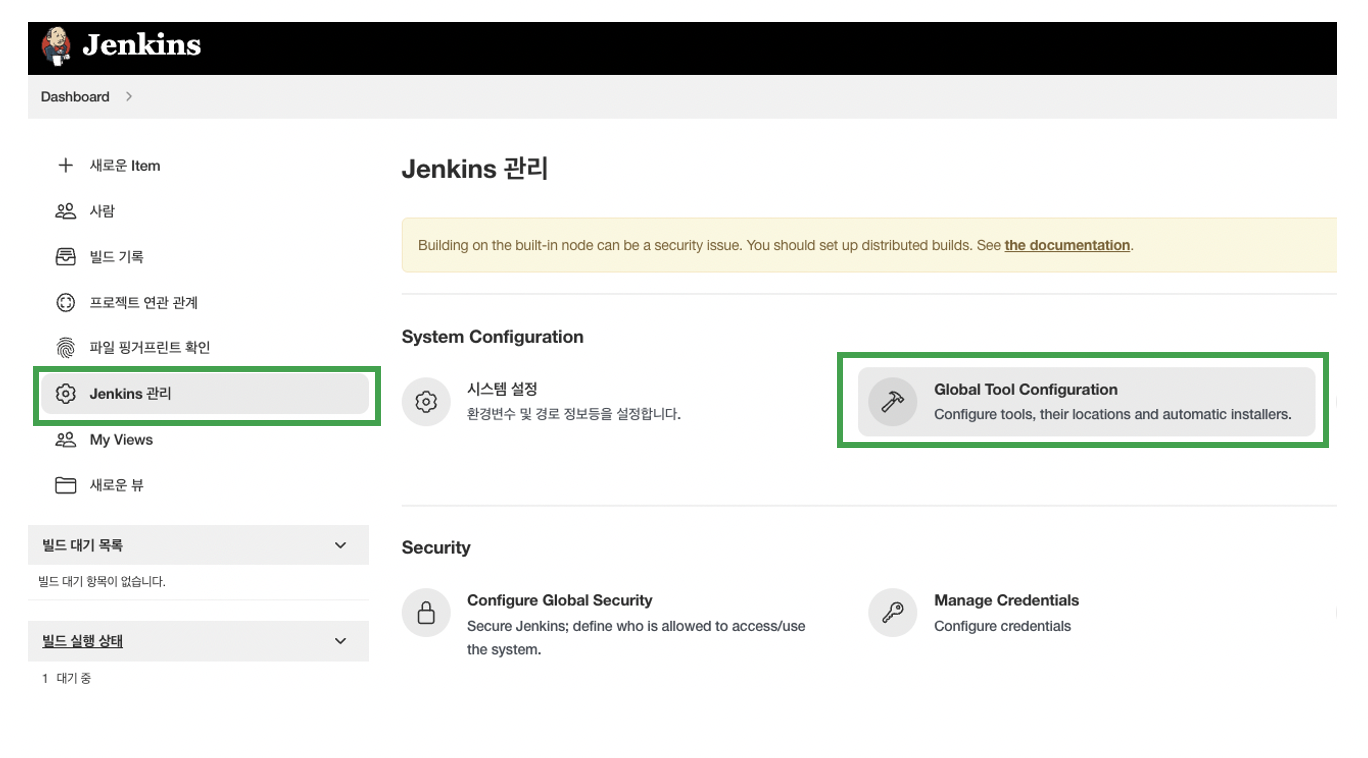Click the fingerprint icon in sidebar
This screenshot has width=1368, height=758.
click(x=65, y=348)
